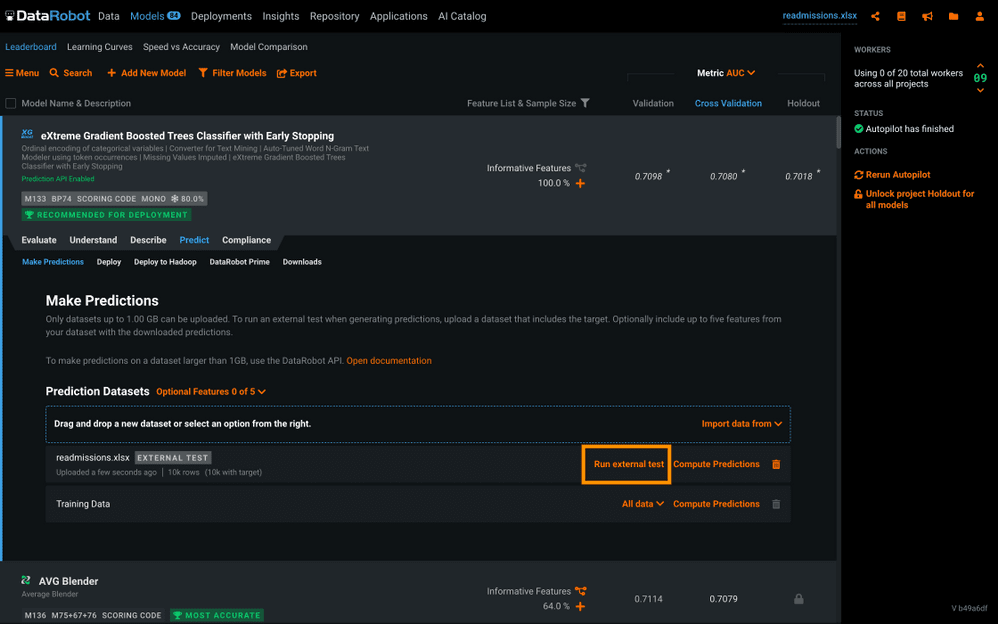
Task: Go to the Repository page
Action: pos(334,17)
